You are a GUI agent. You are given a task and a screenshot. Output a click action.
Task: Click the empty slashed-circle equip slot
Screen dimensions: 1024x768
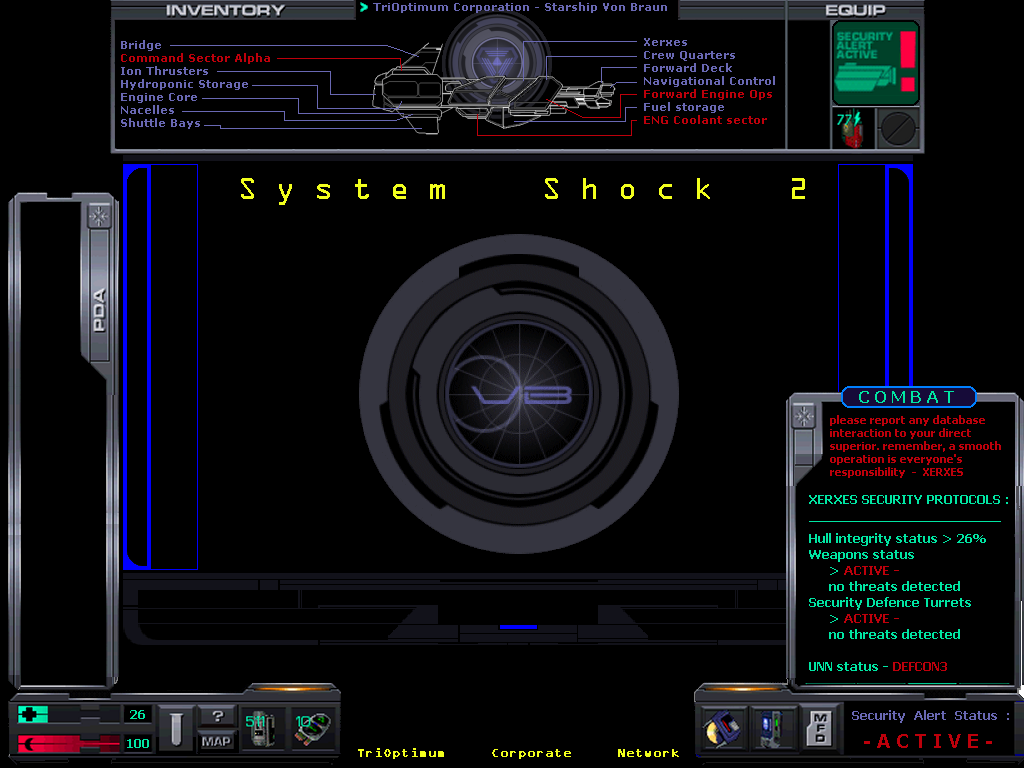tap(898, 129)
